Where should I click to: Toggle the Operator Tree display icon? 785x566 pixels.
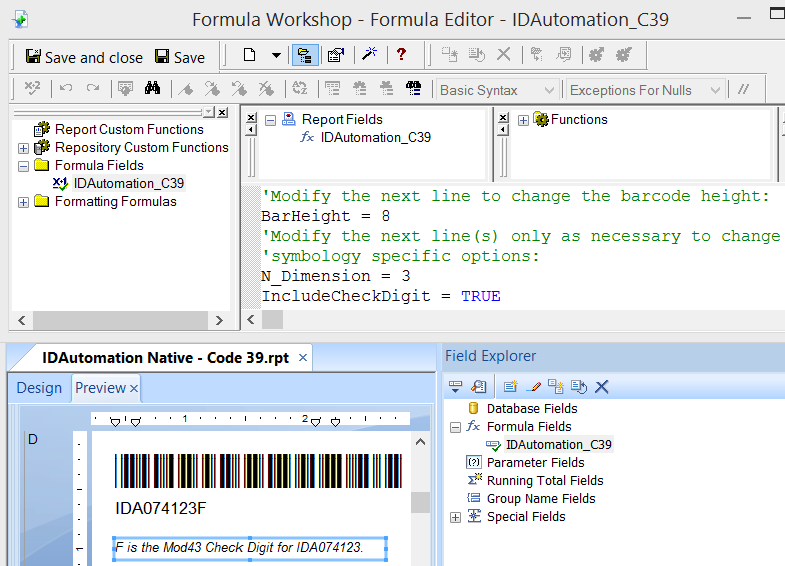pyautogui.click(x=386, y=89)
